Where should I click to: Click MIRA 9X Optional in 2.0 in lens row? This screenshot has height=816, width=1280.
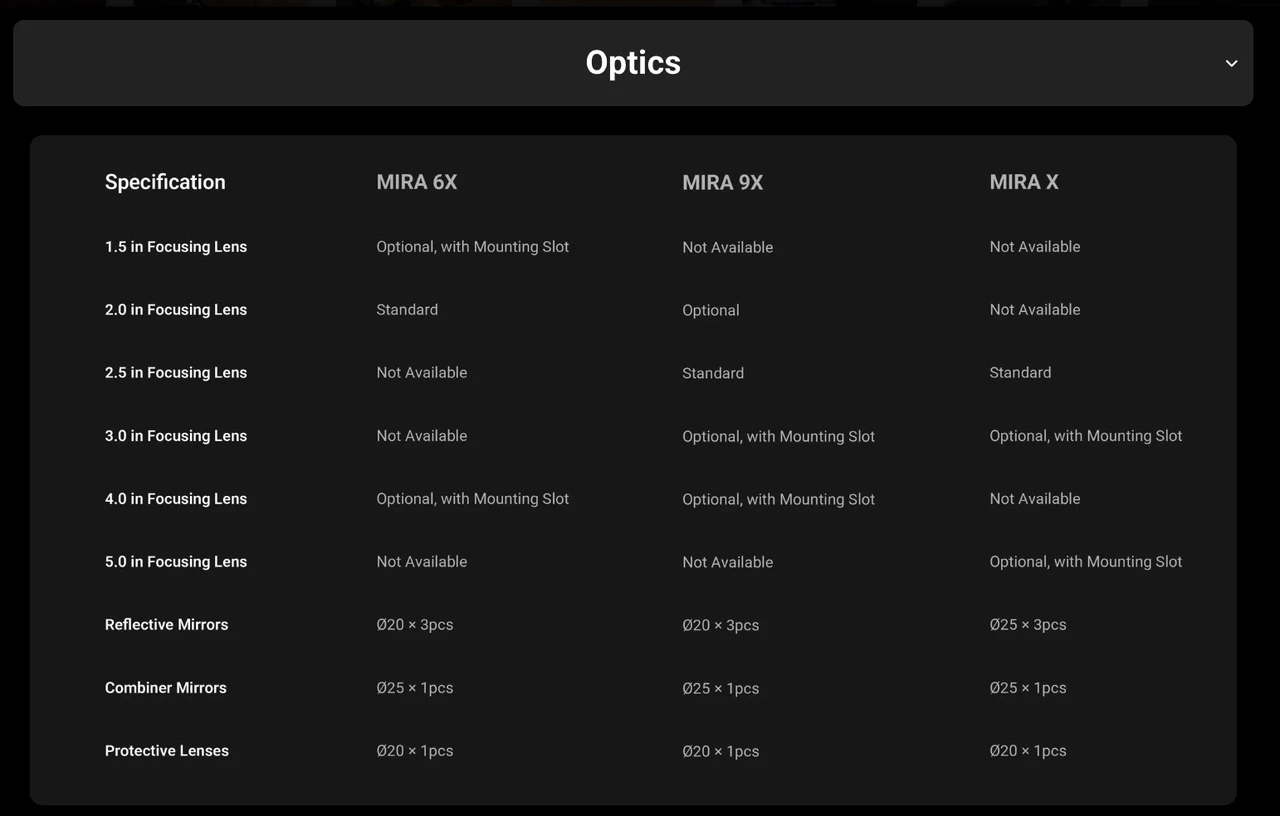(711, 311)
